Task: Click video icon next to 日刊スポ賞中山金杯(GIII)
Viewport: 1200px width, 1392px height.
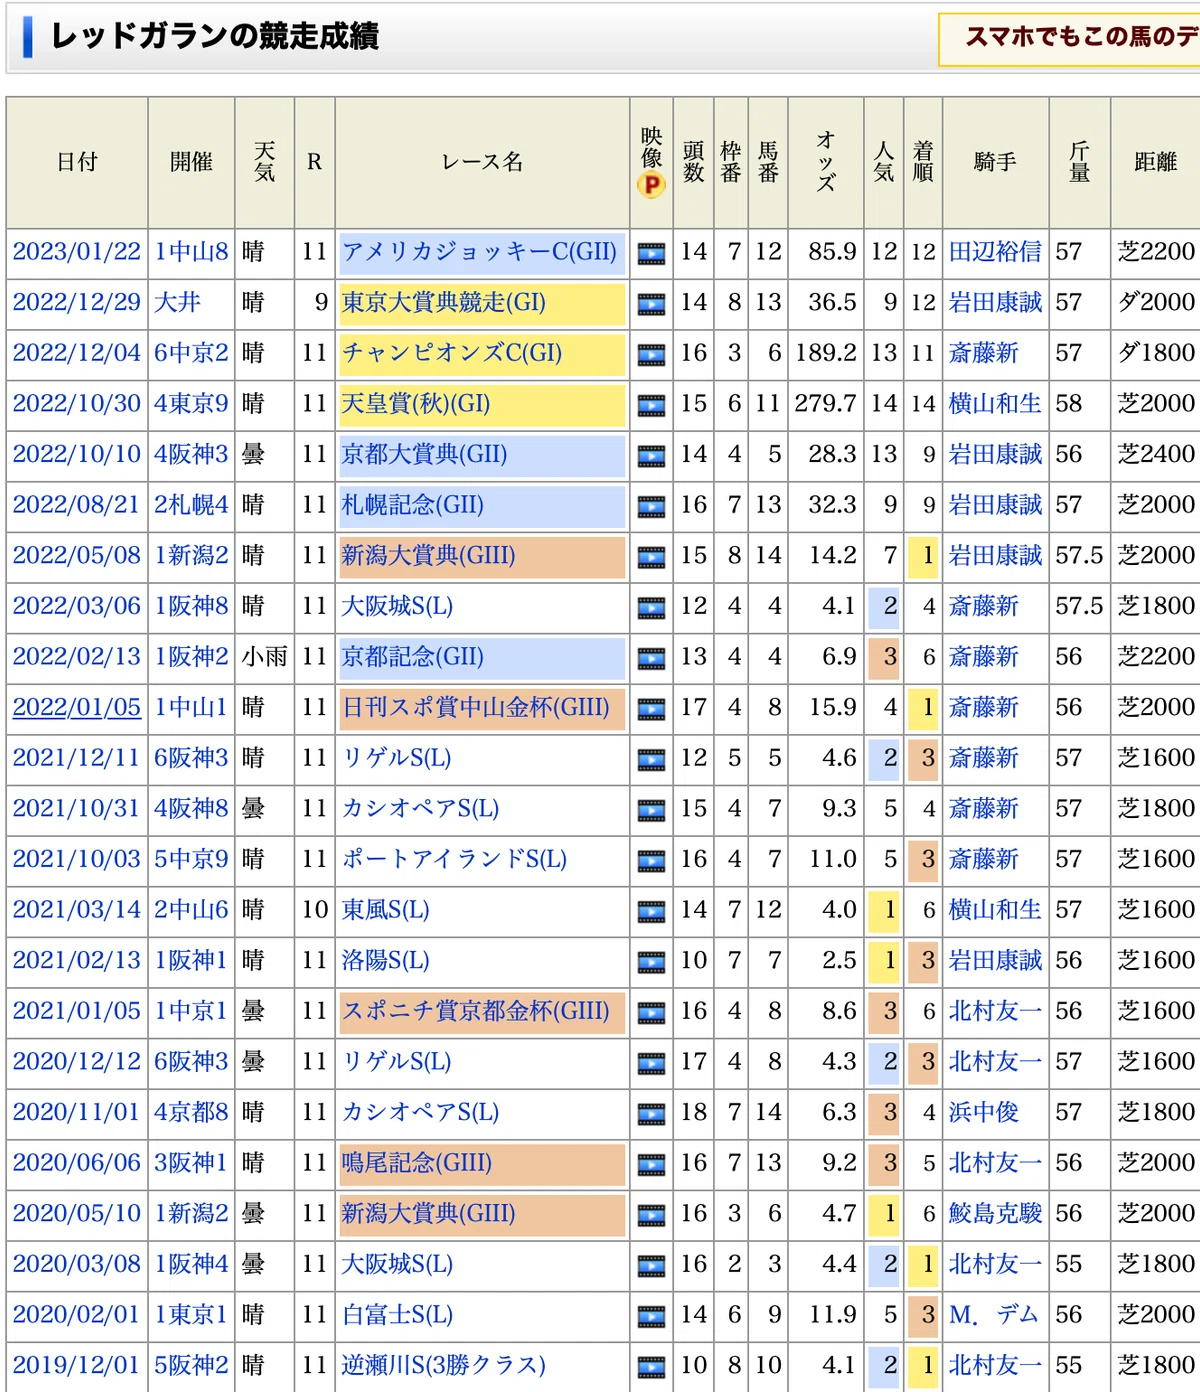Action: 651,710
